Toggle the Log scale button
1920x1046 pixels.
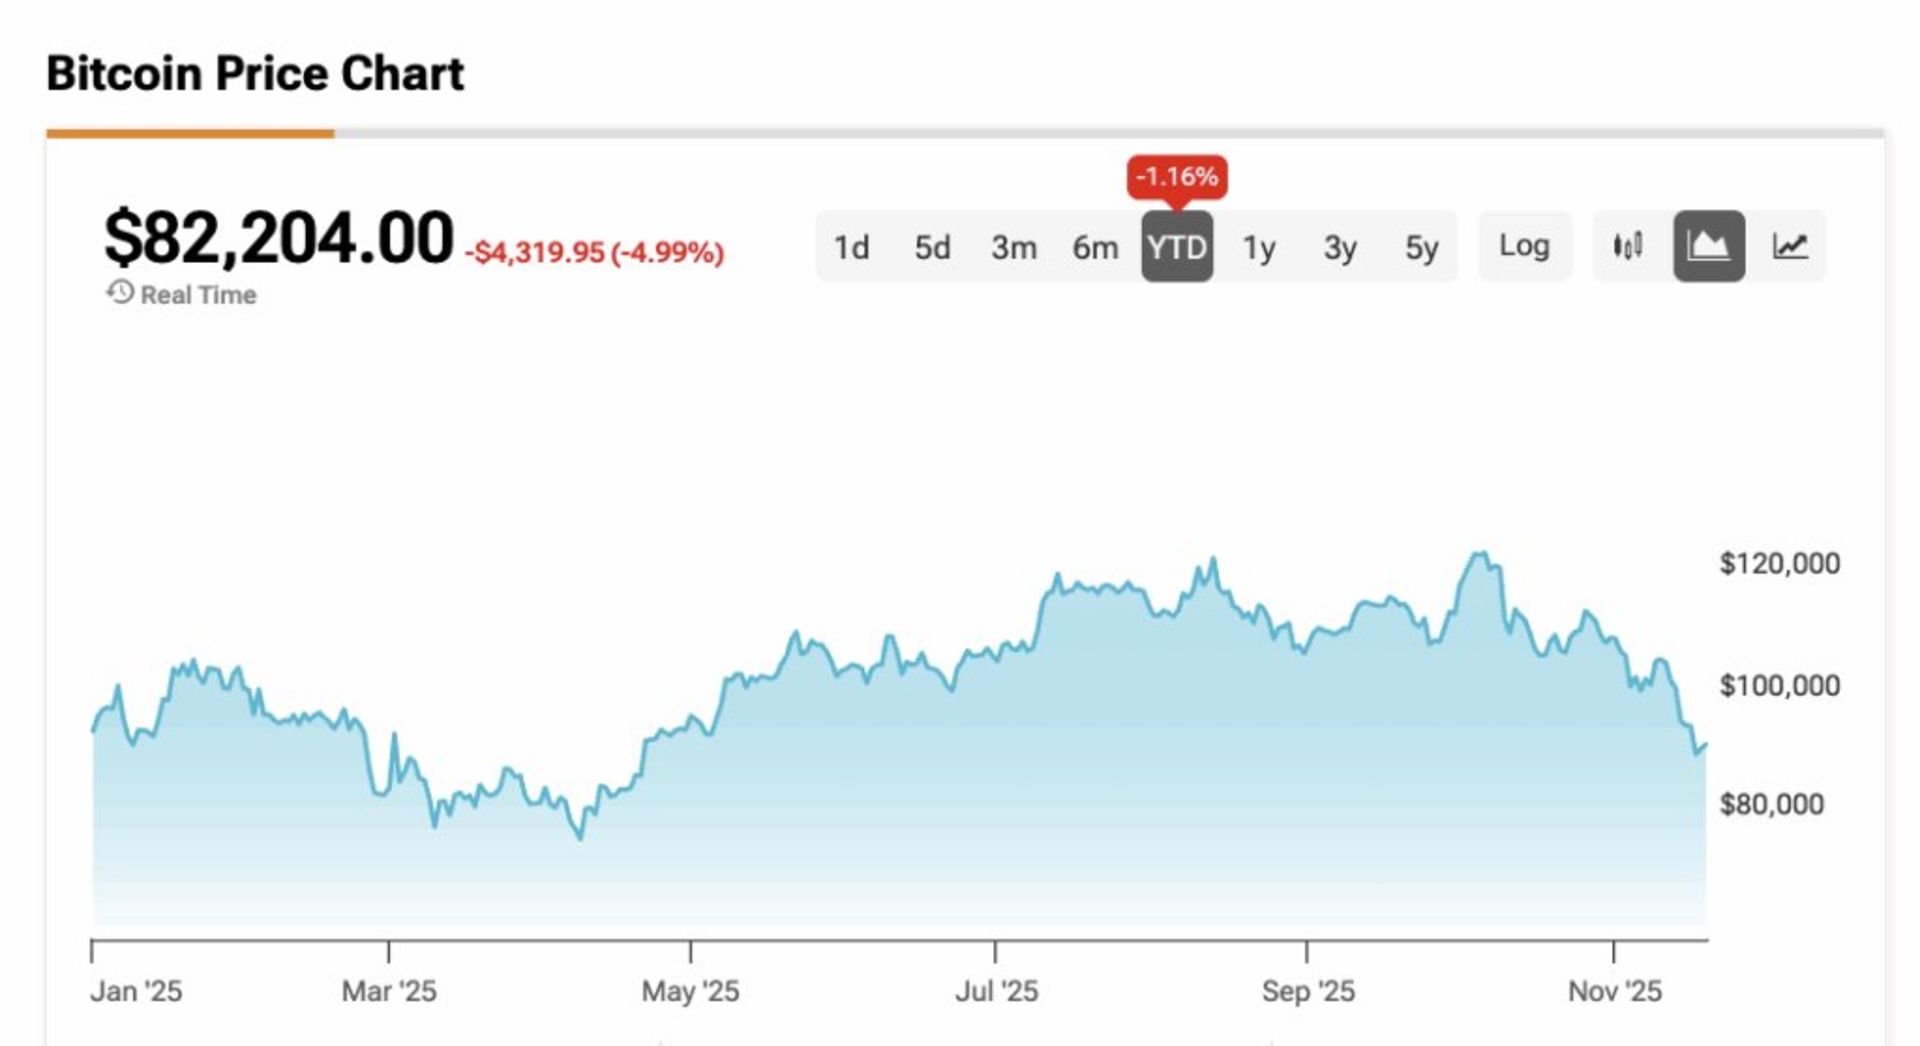(1524, 246)
